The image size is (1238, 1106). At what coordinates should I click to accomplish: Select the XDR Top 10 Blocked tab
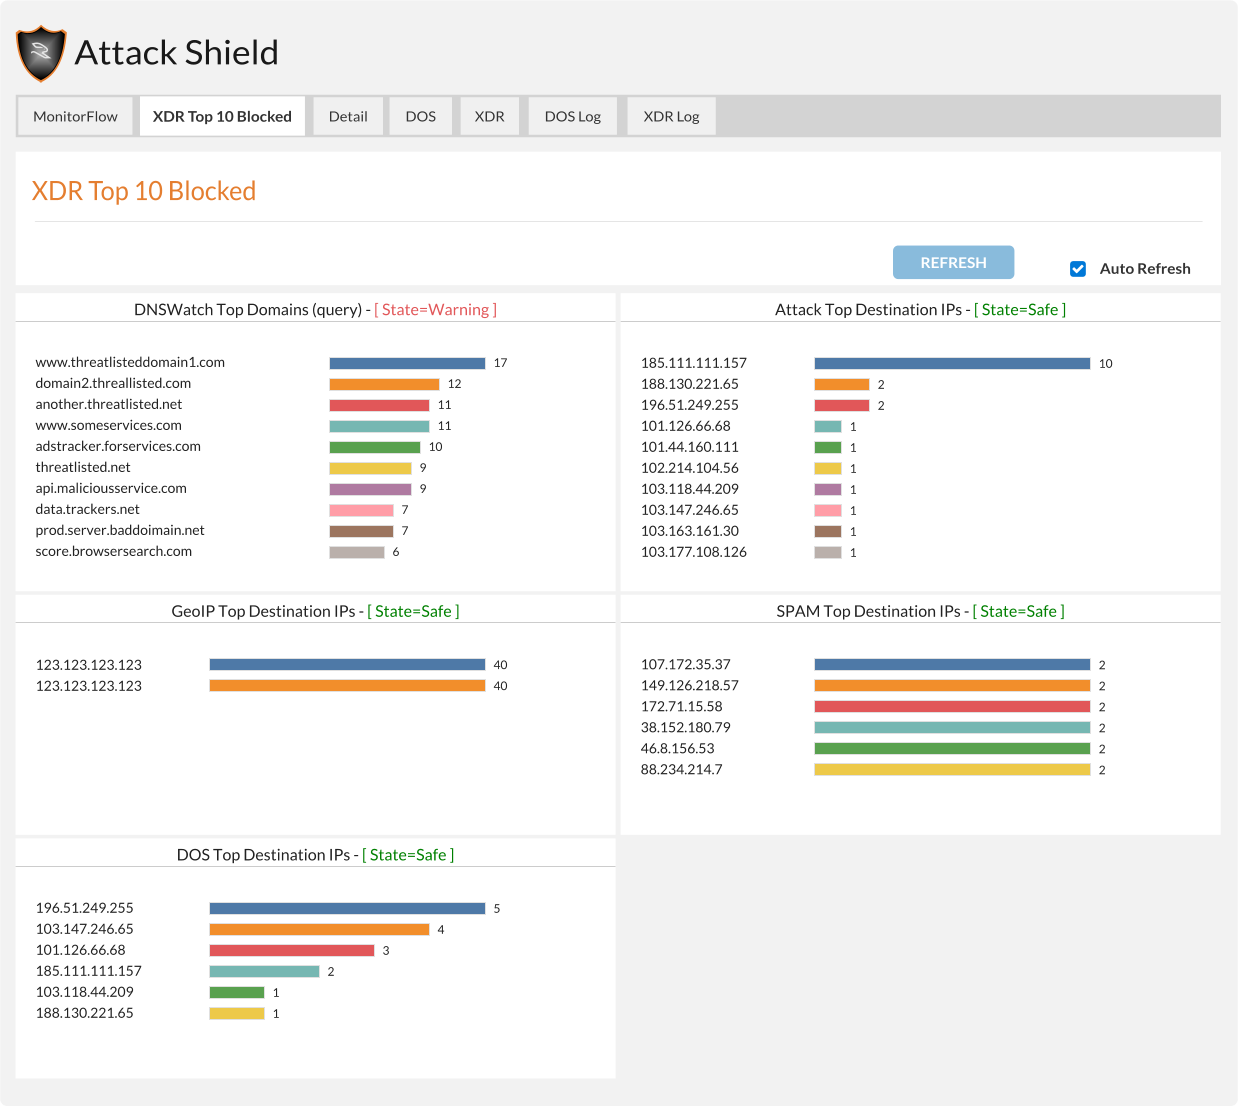pos(222,117)
